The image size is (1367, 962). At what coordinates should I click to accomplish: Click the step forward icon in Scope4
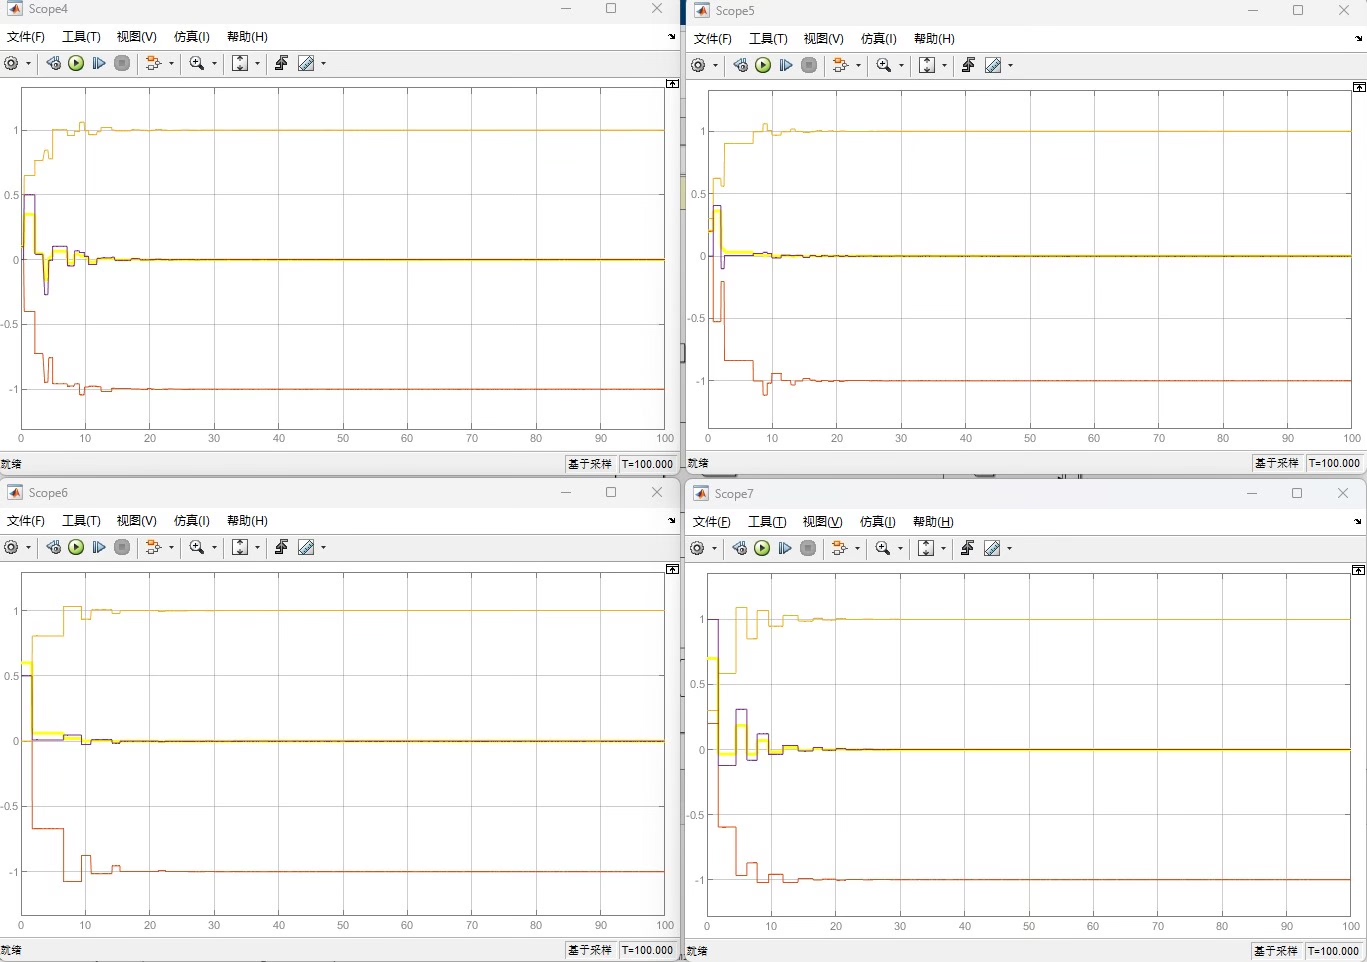(99, 63)
